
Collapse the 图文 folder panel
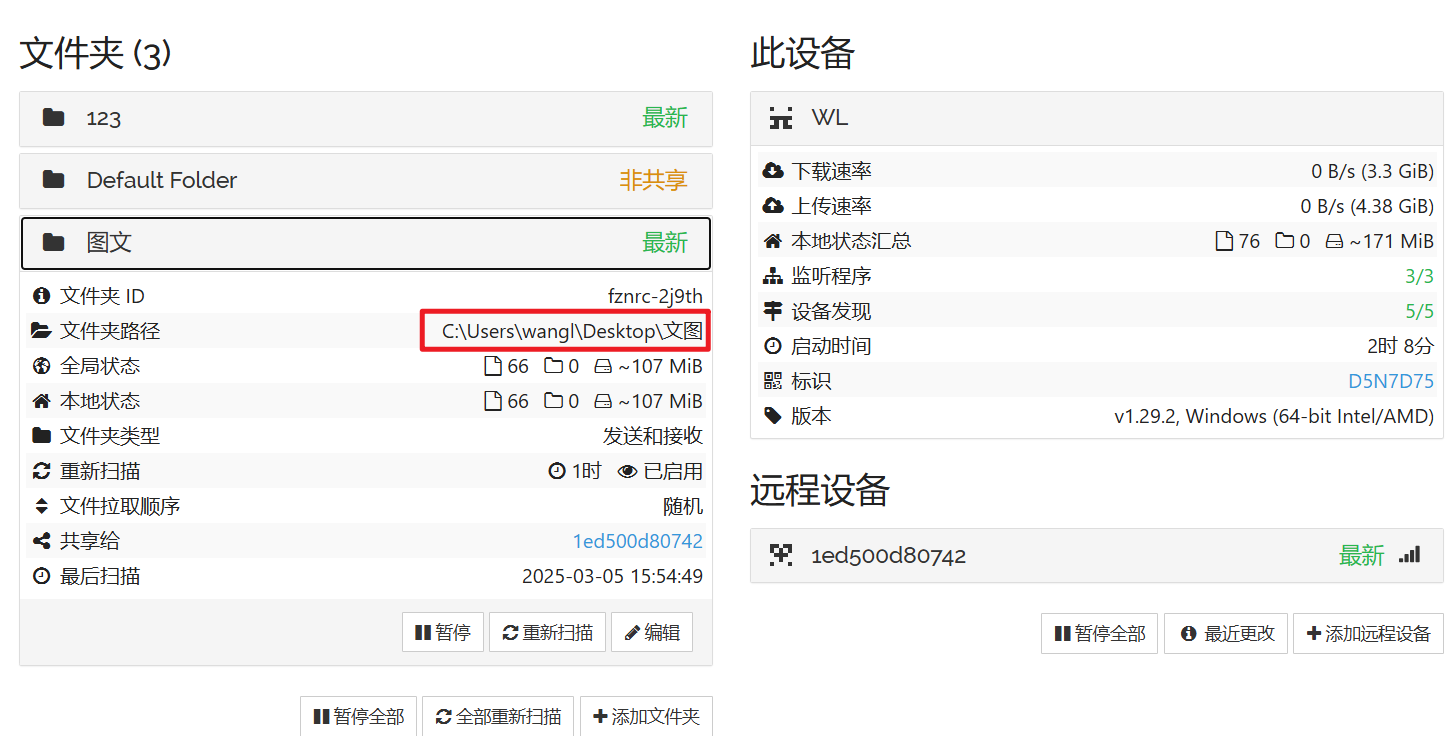pos(366,243)
